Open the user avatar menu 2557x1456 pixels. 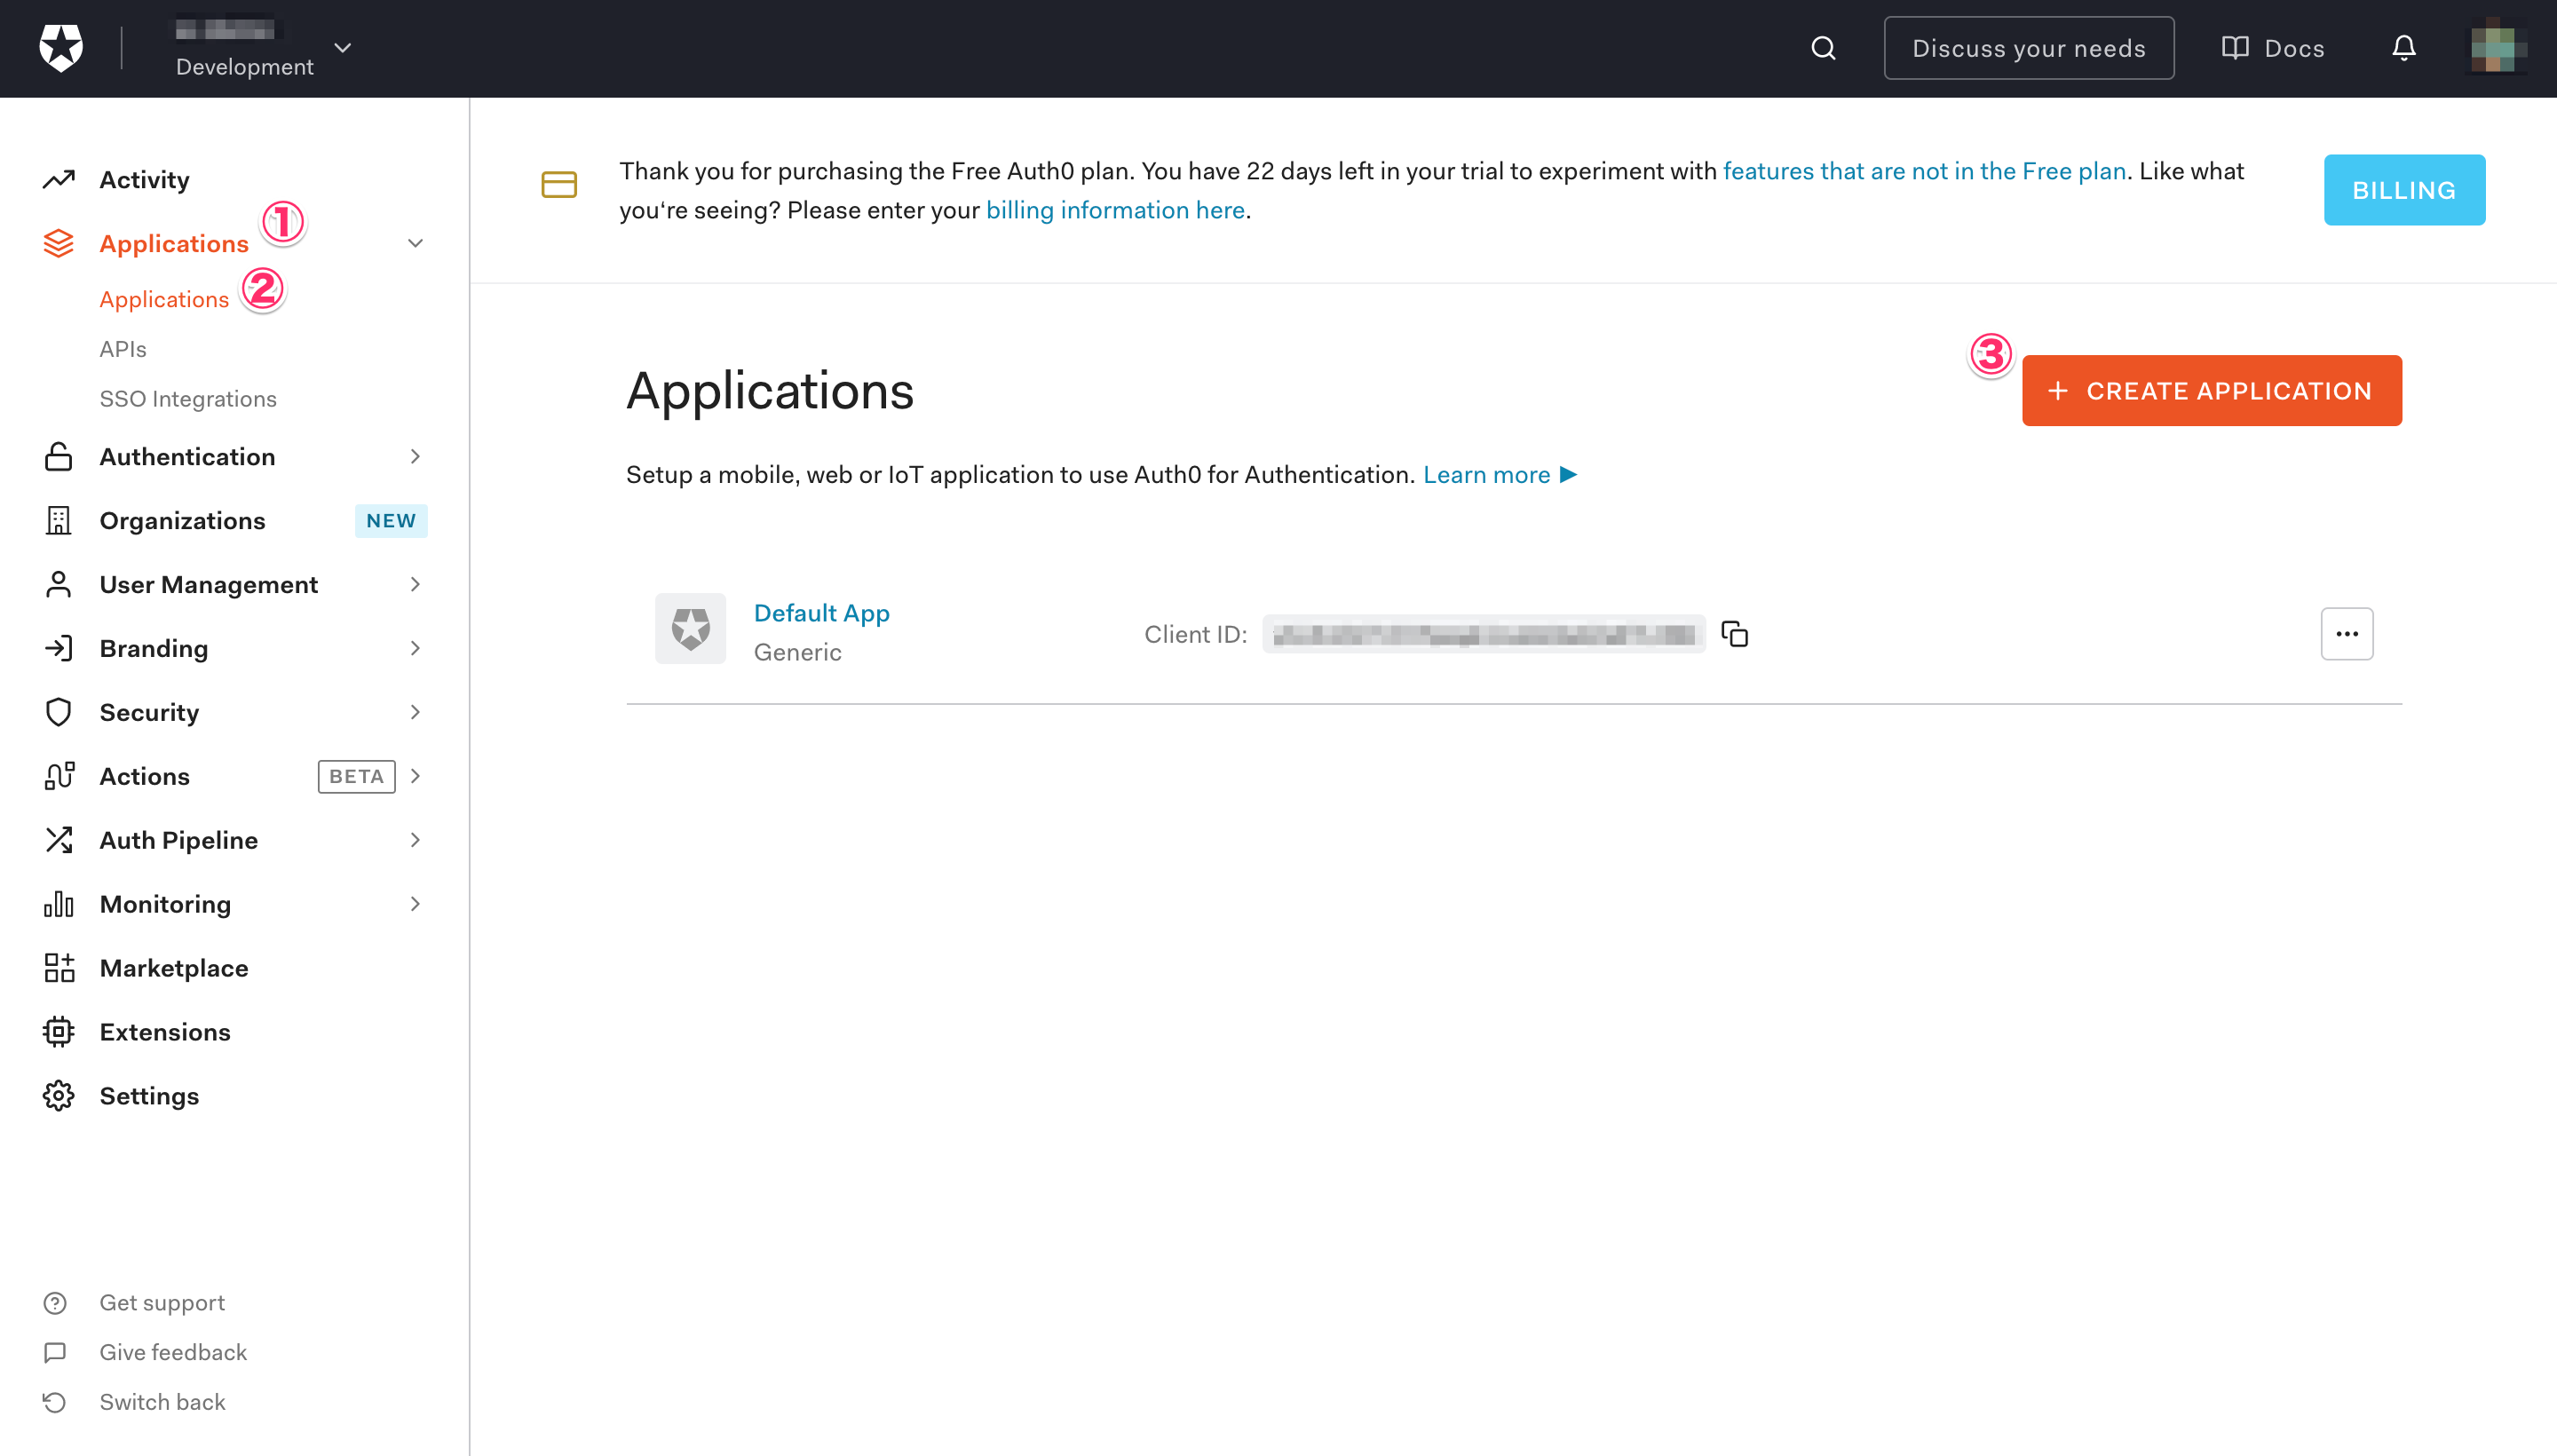(2496, 48)
